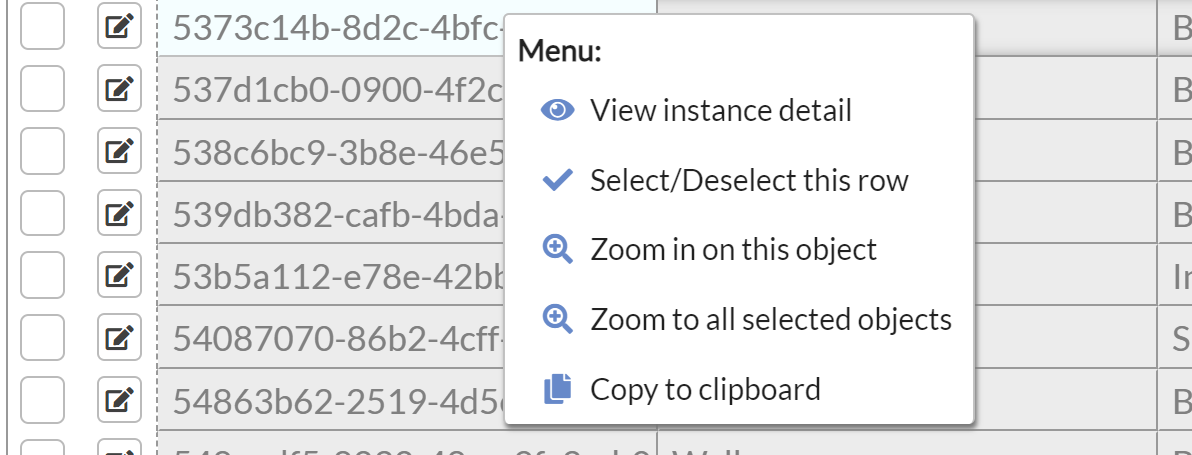The width and height of the screenshot is (1192, 455).
Task: Choose Copy to clipboard from menu
Action: tap(705, 388)
